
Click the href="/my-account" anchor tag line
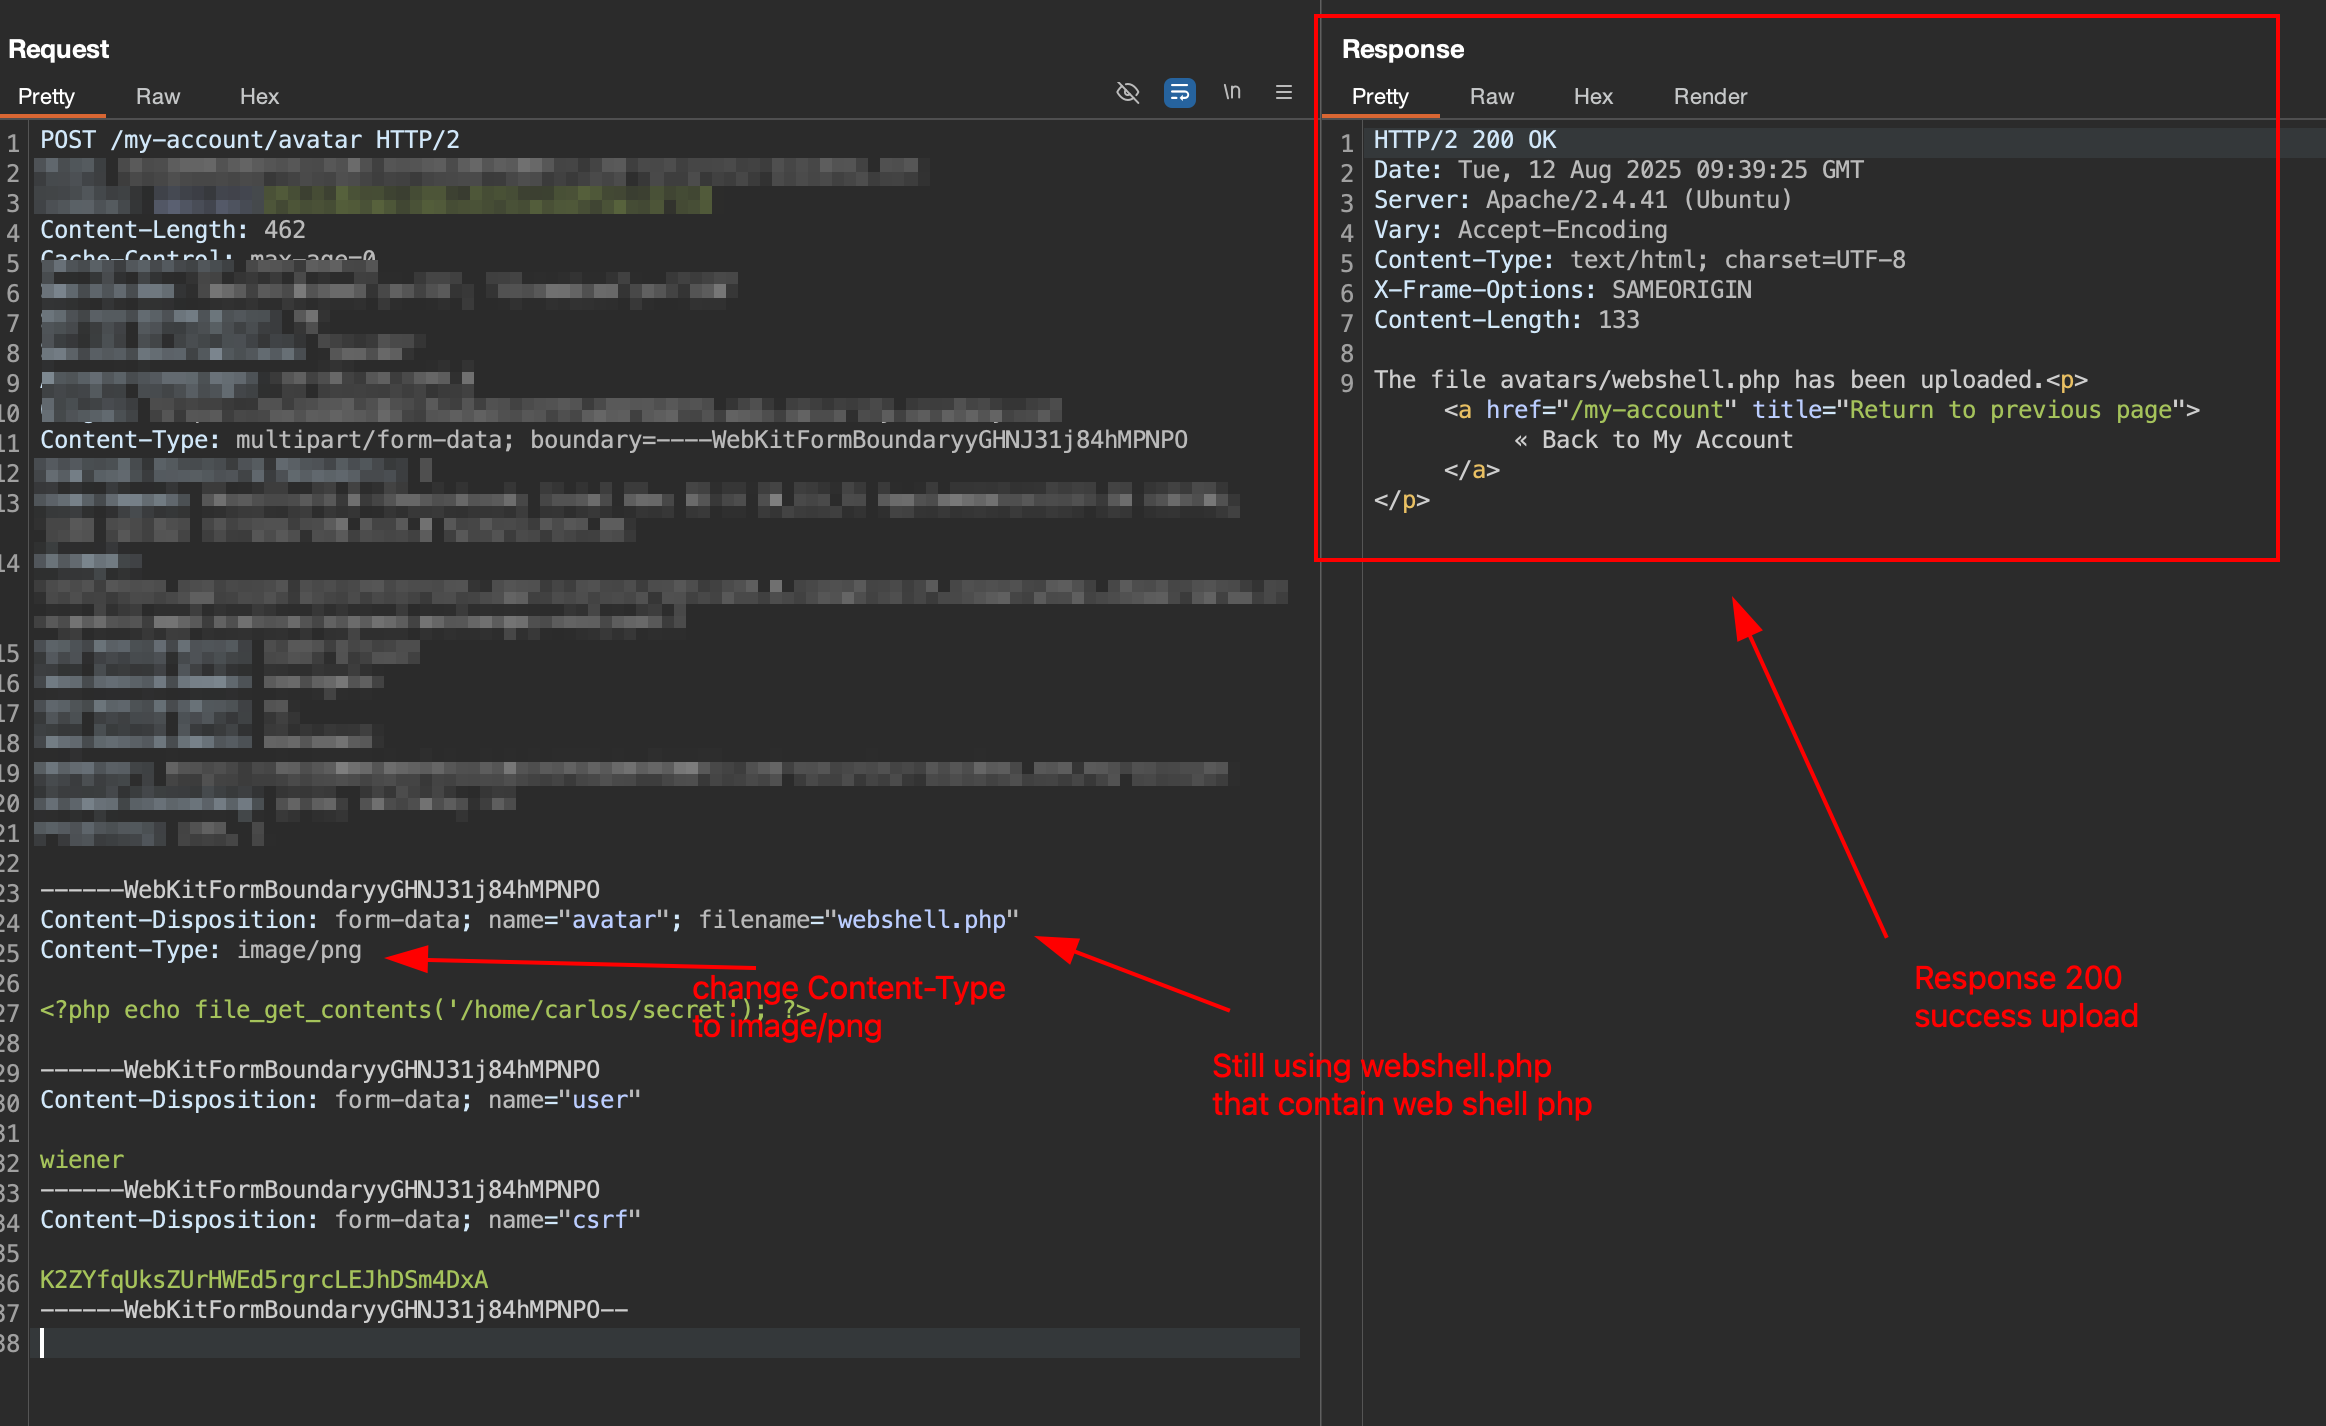1822,410
